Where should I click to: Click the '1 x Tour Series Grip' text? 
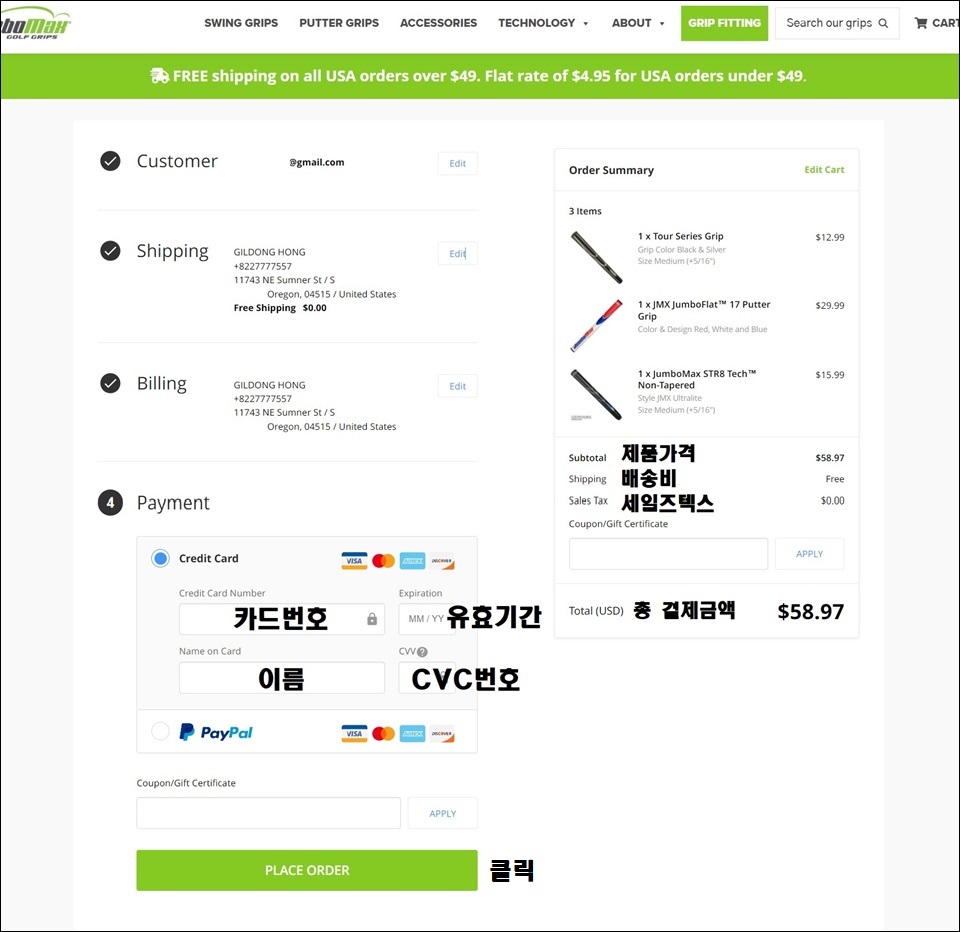tap(680, 236)
